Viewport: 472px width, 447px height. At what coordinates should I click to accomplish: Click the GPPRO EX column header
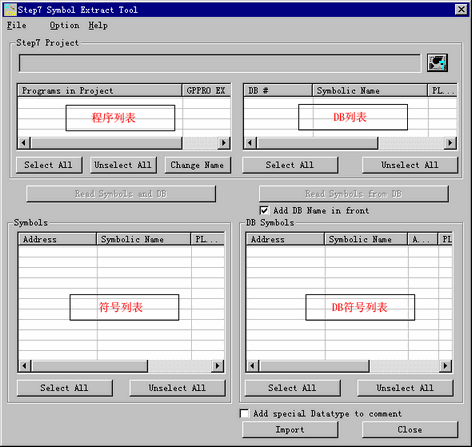click(x=206, y=91)
